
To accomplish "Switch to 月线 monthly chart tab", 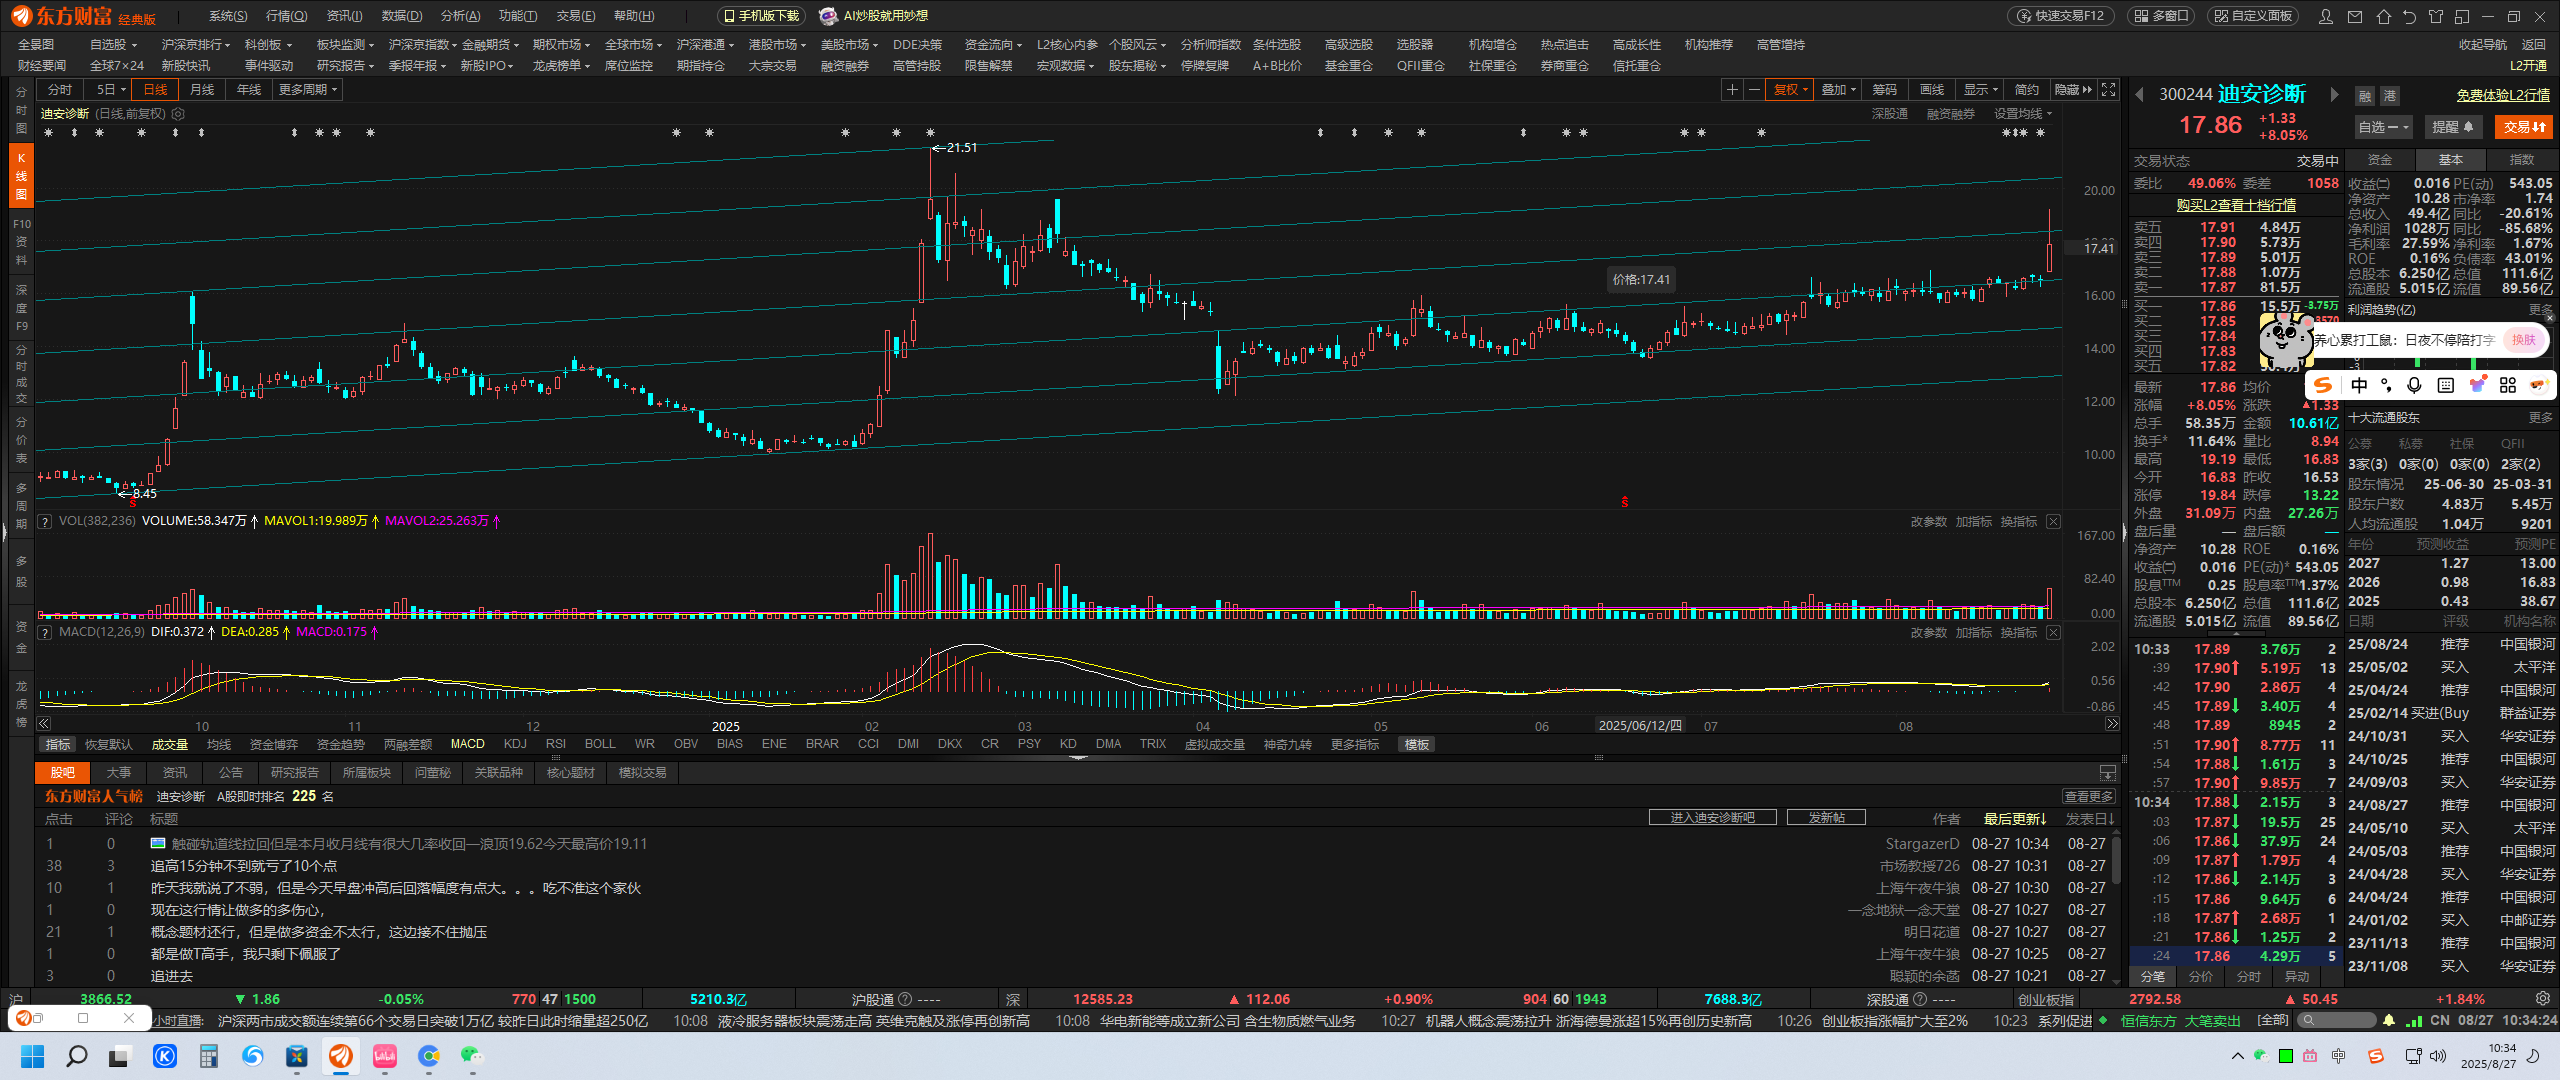I will click(x=202, y=90).
